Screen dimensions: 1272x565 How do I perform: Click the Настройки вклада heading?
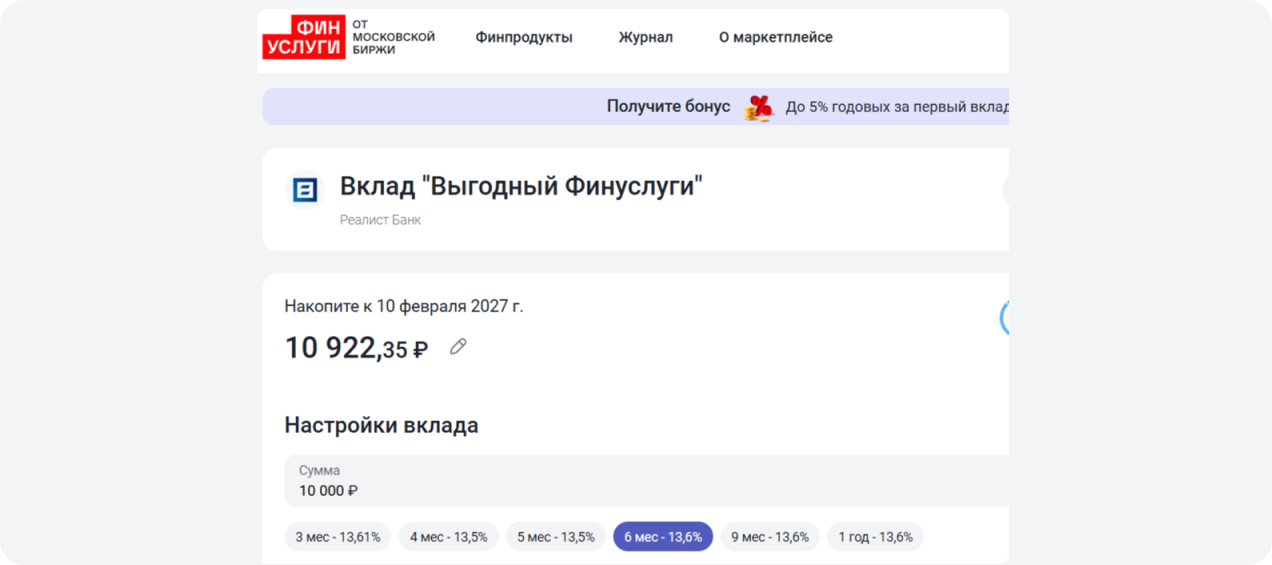(381, 425)
